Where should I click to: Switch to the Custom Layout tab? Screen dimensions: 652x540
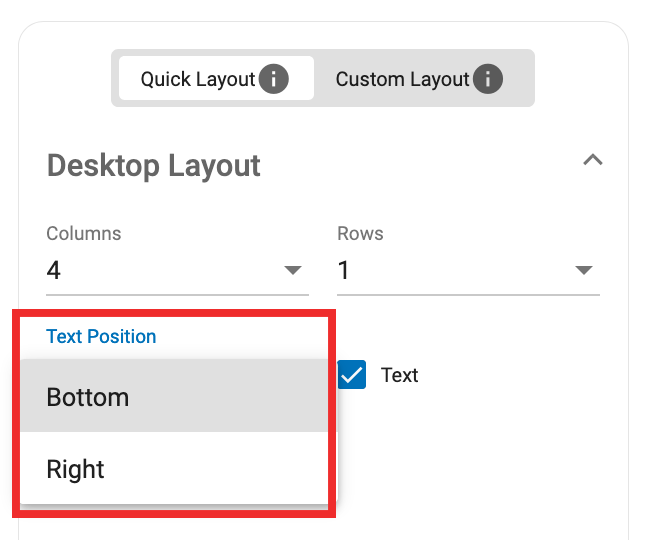tap(402, 78)
